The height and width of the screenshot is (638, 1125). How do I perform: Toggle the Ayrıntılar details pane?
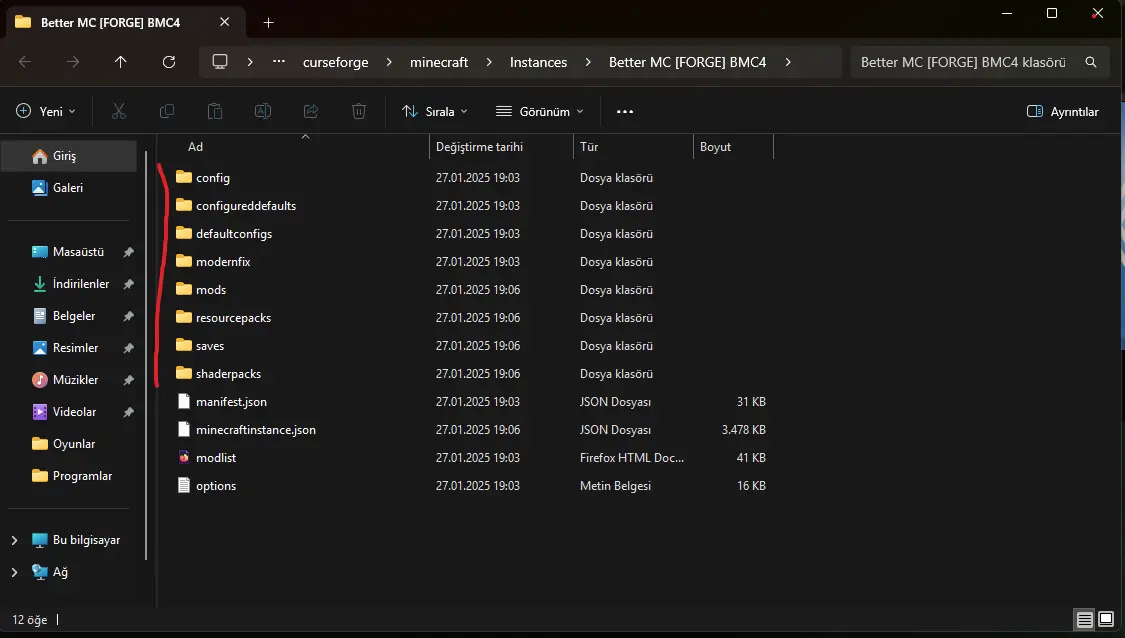point(1063,111)
